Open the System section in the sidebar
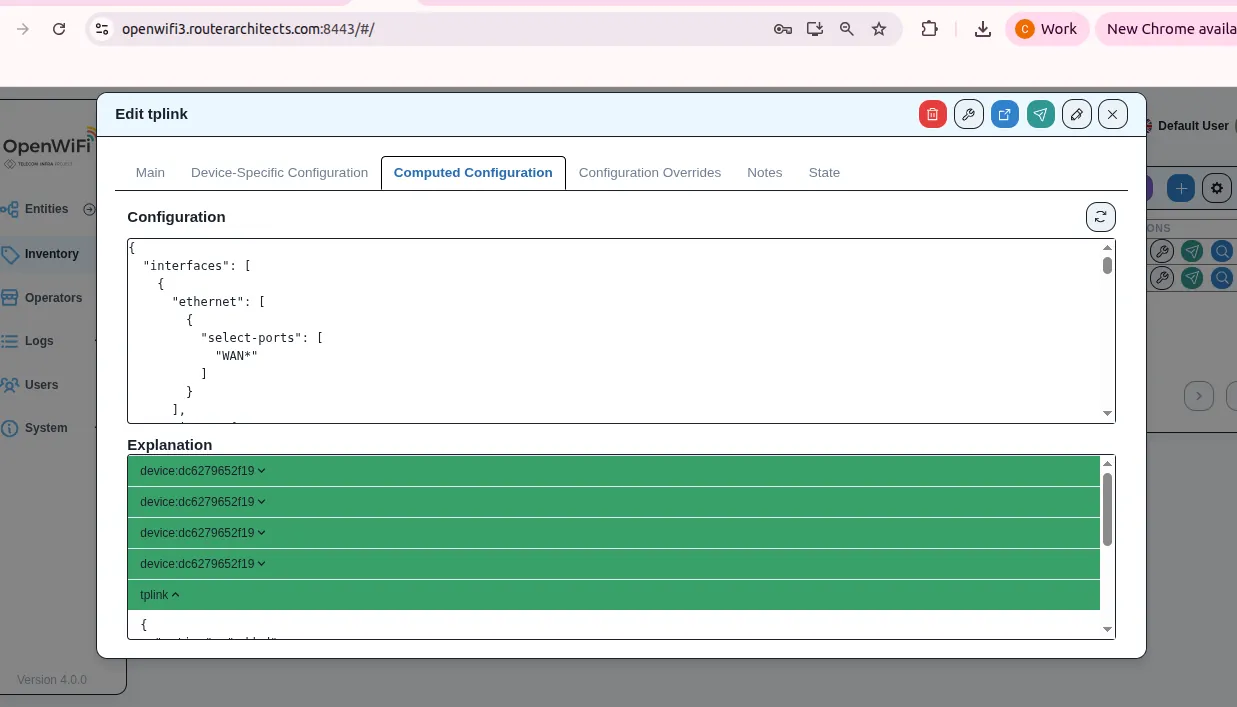This screenshot has height=707, width=1237. [46, 428]
